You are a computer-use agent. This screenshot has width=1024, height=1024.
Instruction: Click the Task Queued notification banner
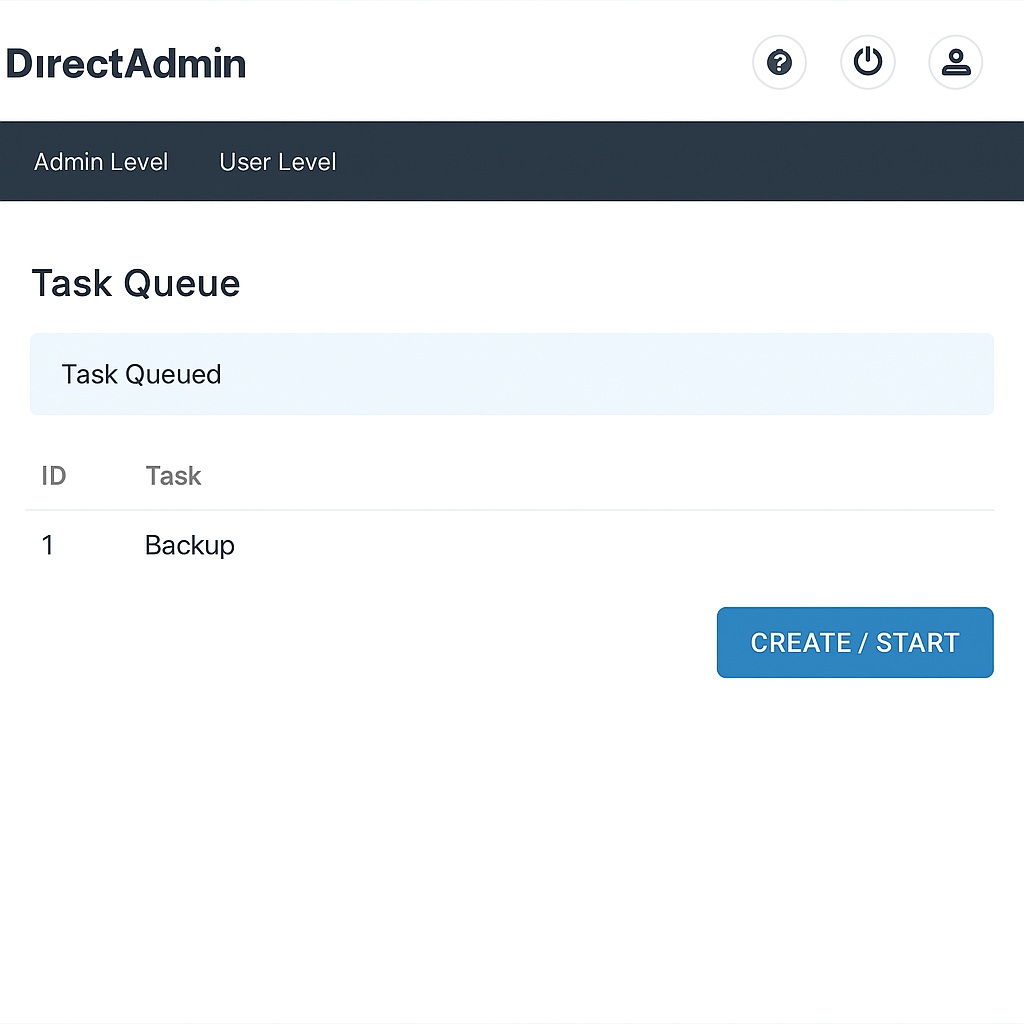point(511,374)
